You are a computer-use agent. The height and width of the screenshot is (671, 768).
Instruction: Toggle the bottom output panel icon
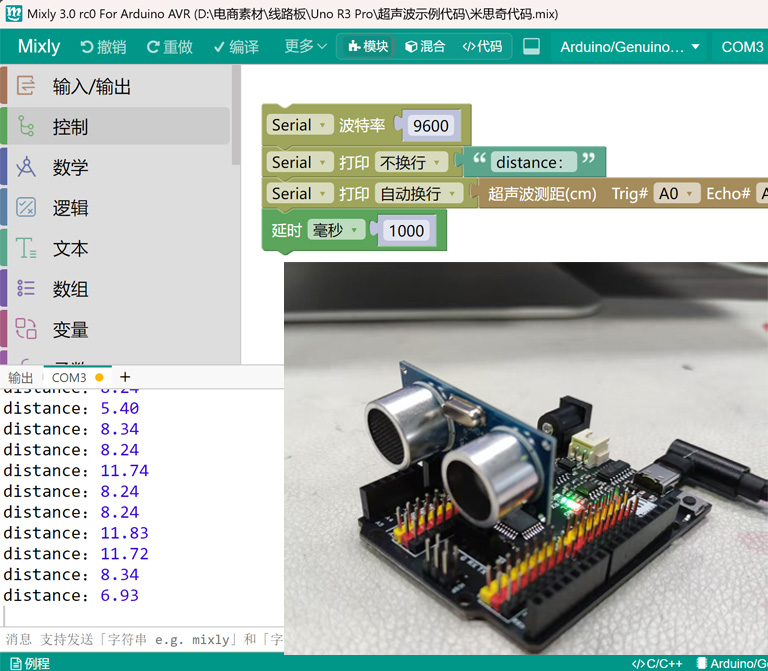click(x=531, y=47)
